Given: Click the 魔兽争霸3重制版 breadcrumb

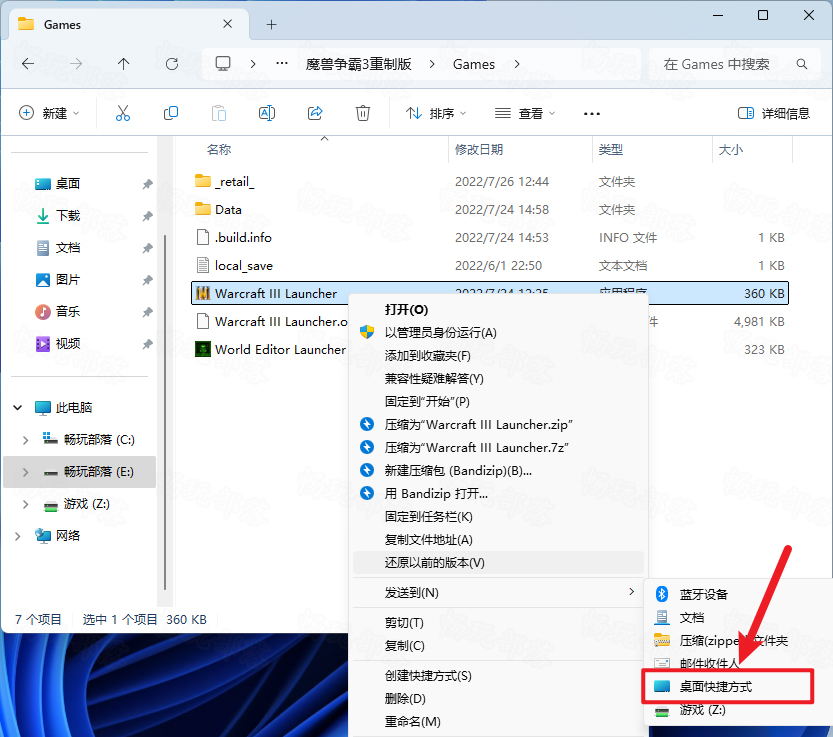Looking at the screenshot, I should [x=359, y=64].
